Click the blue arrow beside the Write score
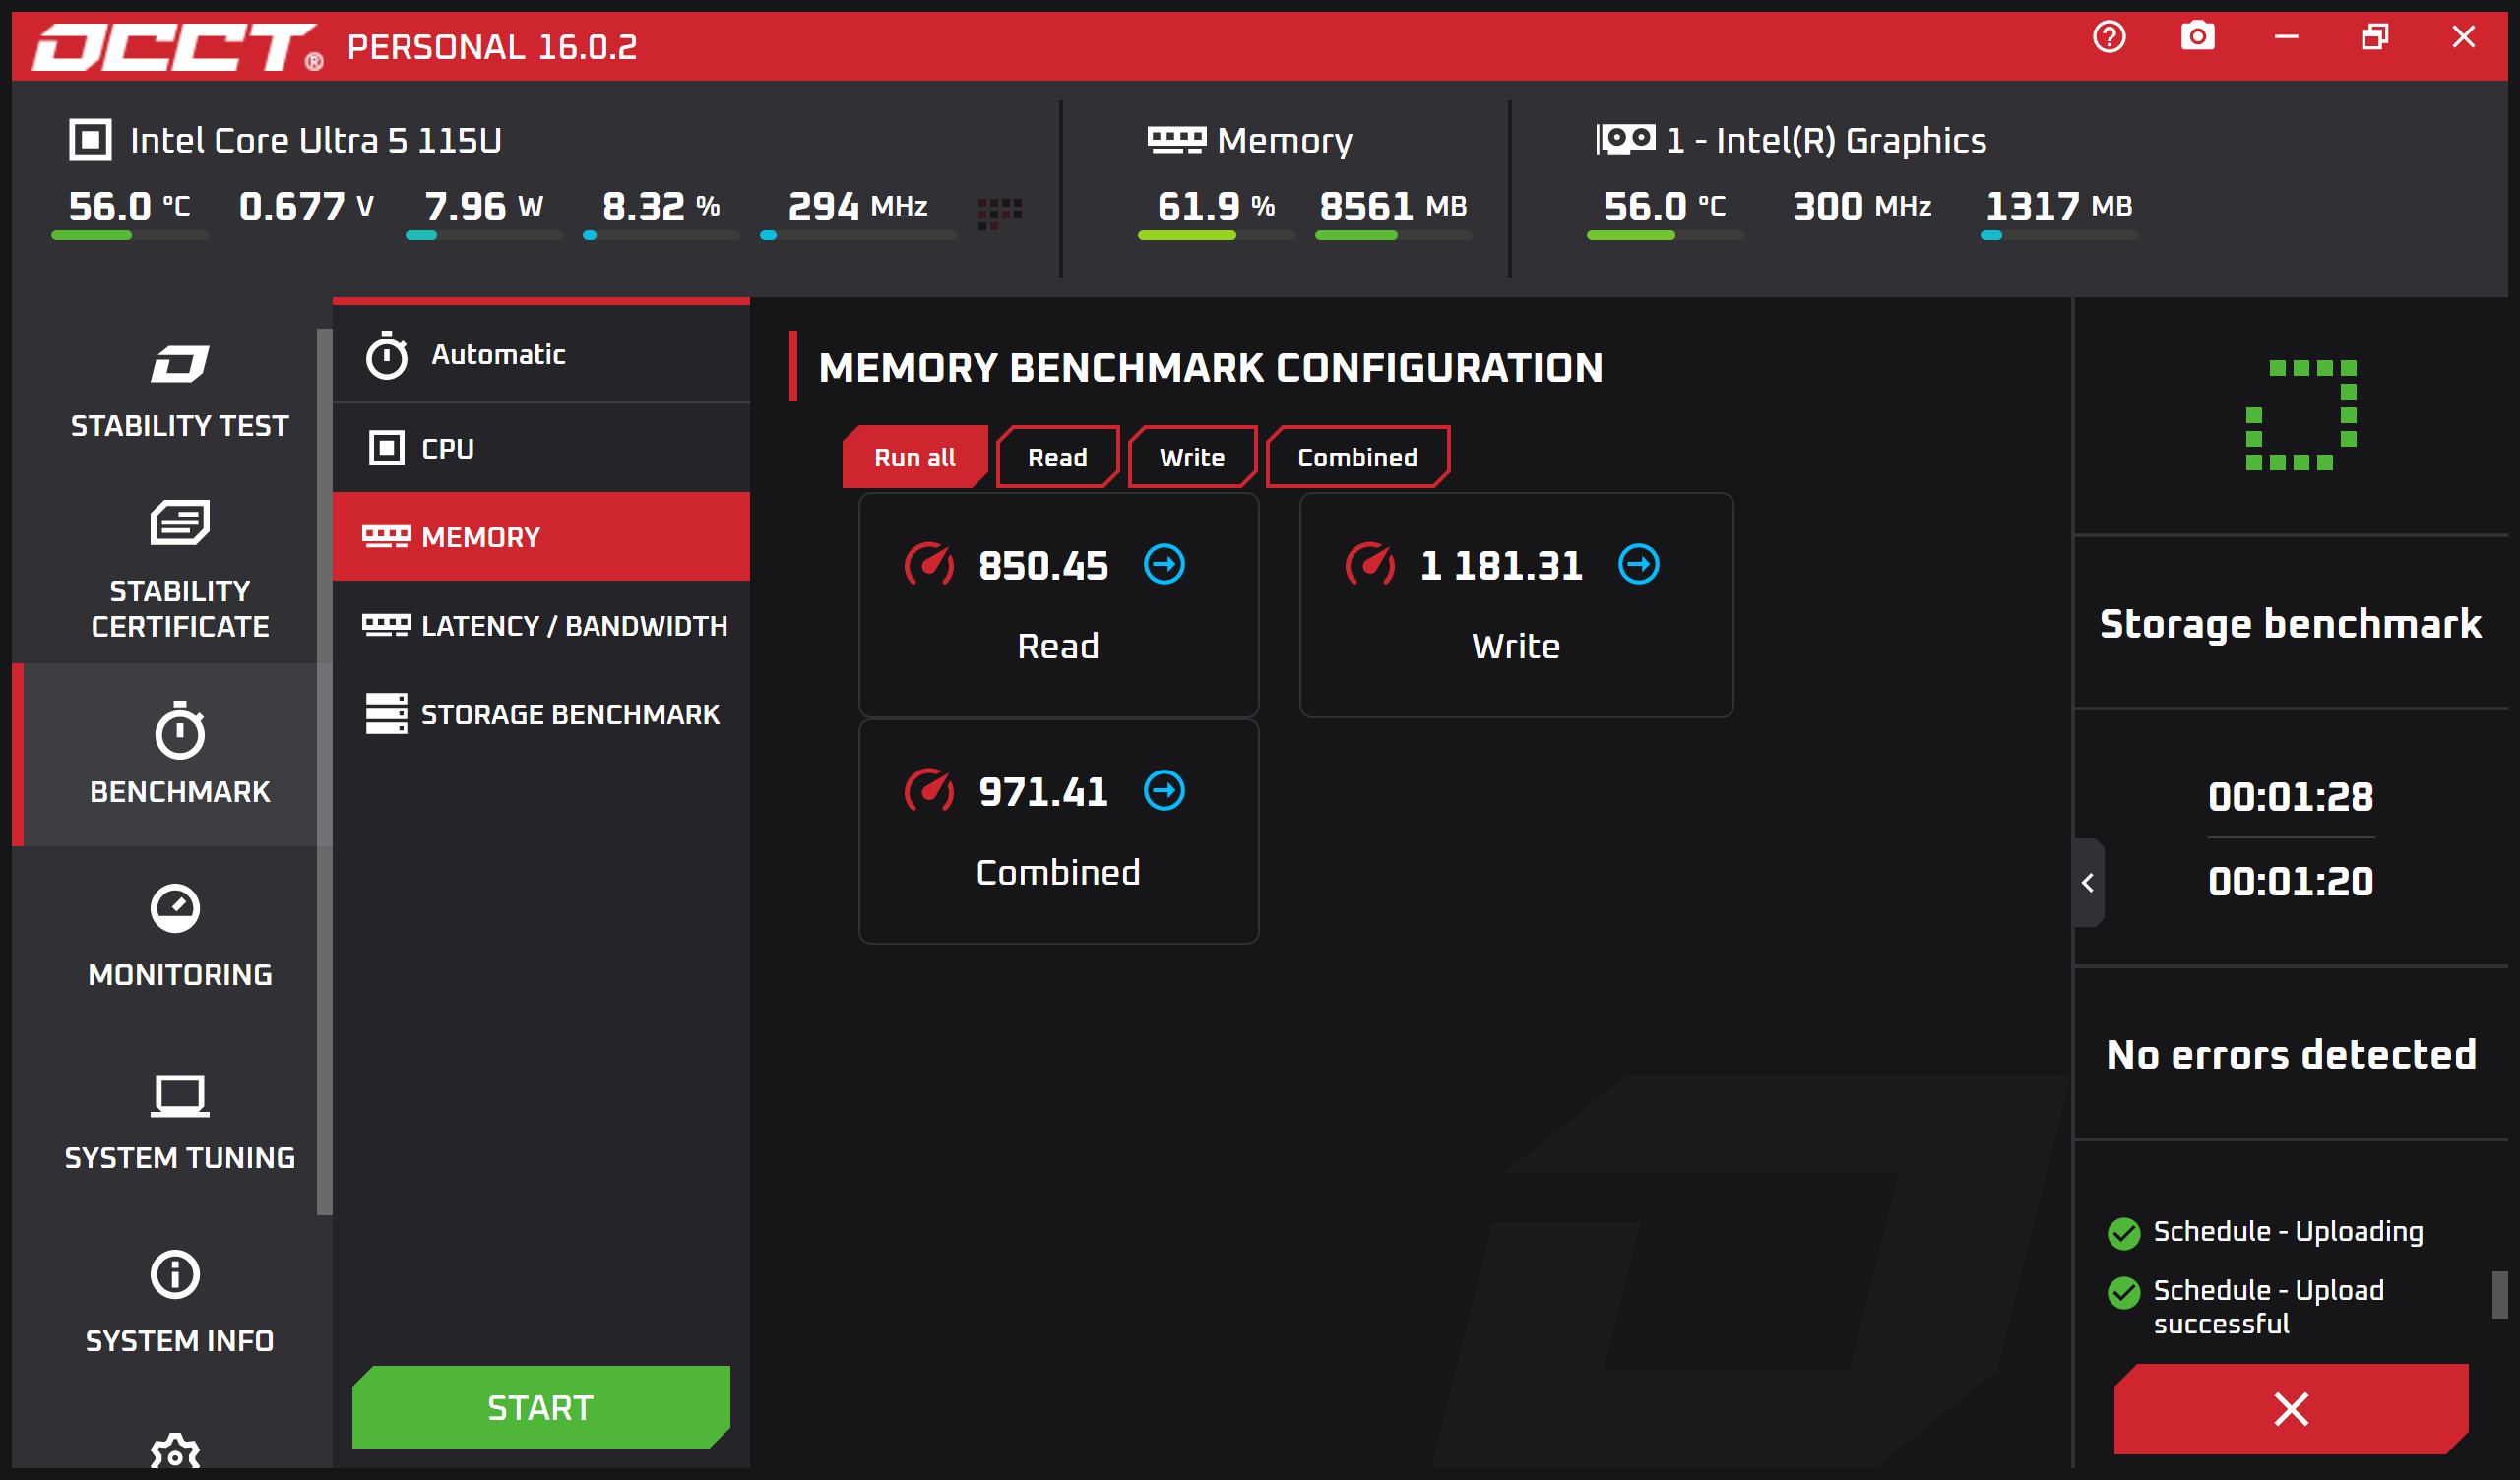Screen dimensions: 2520x1480 (1638, 565)
